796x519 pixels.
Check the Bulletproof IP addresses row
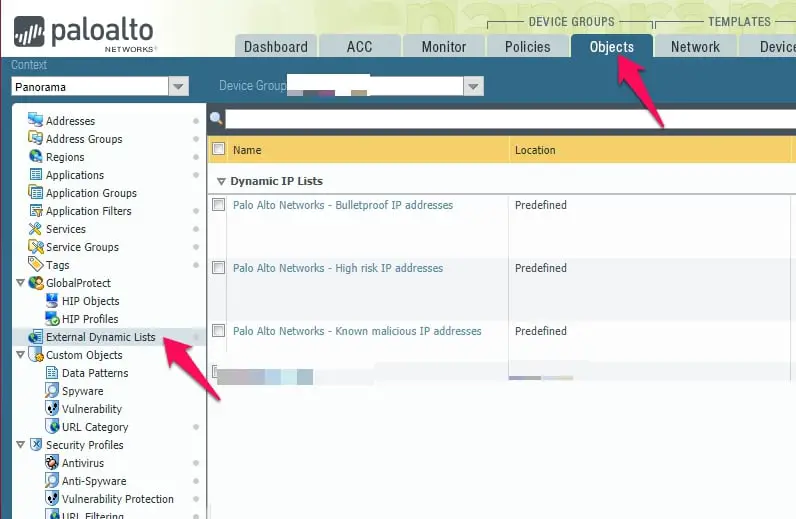pyautogui.click(x=218, y=205)
